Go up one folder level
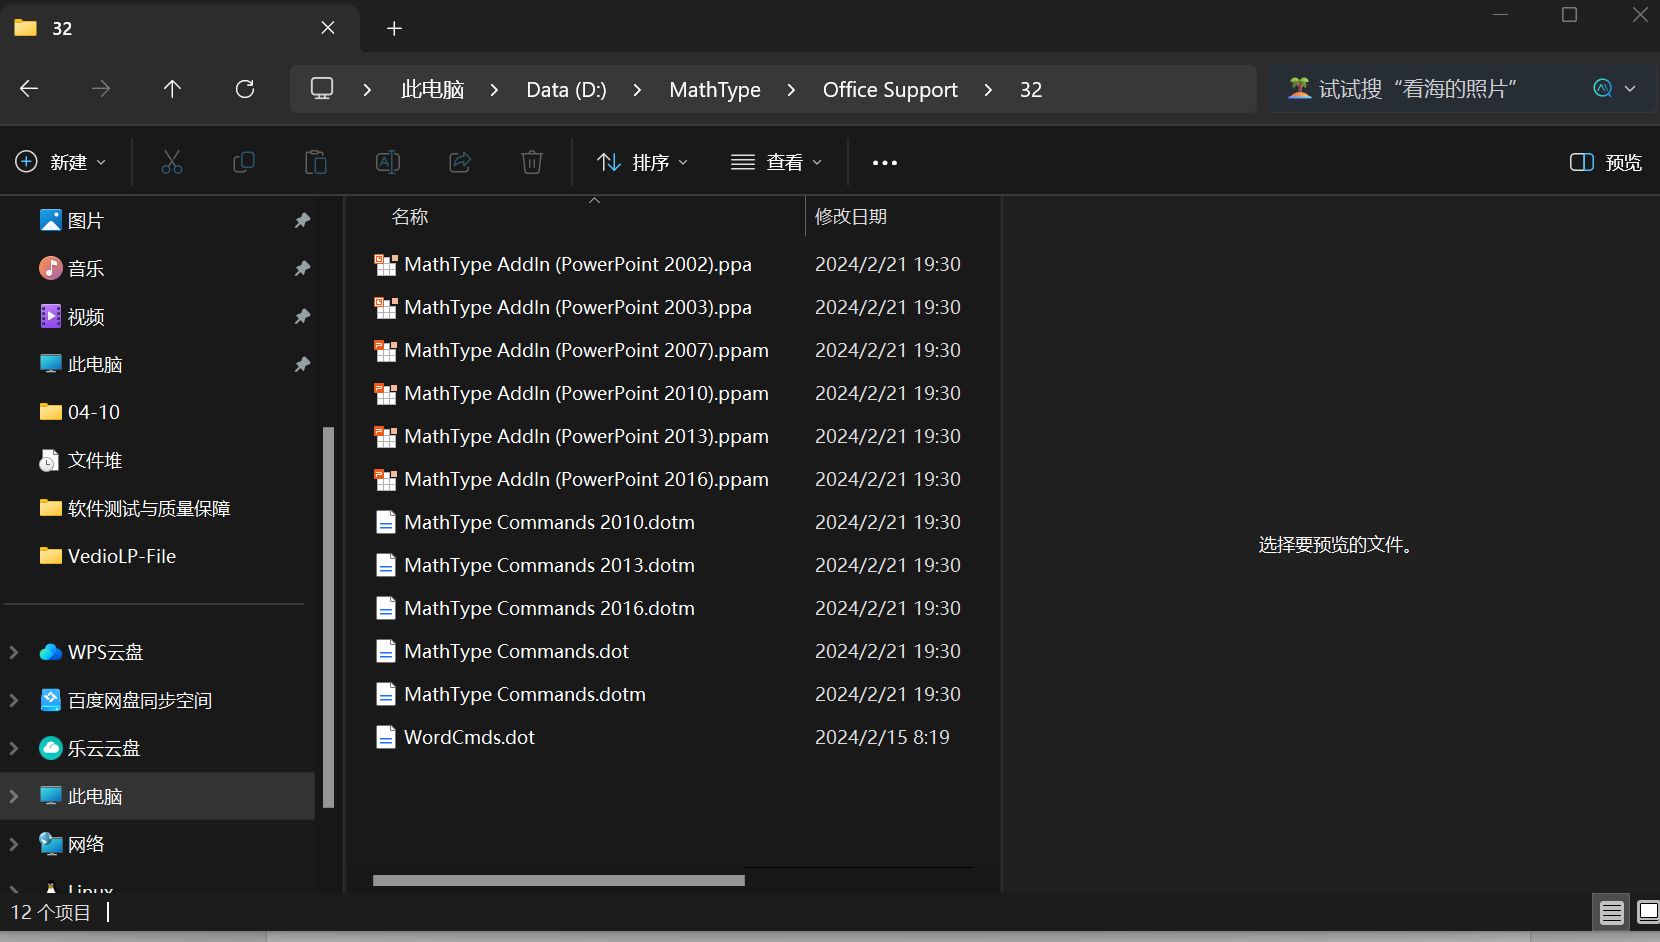Screen dimensions: 1660x942 [x=172, y=89]
